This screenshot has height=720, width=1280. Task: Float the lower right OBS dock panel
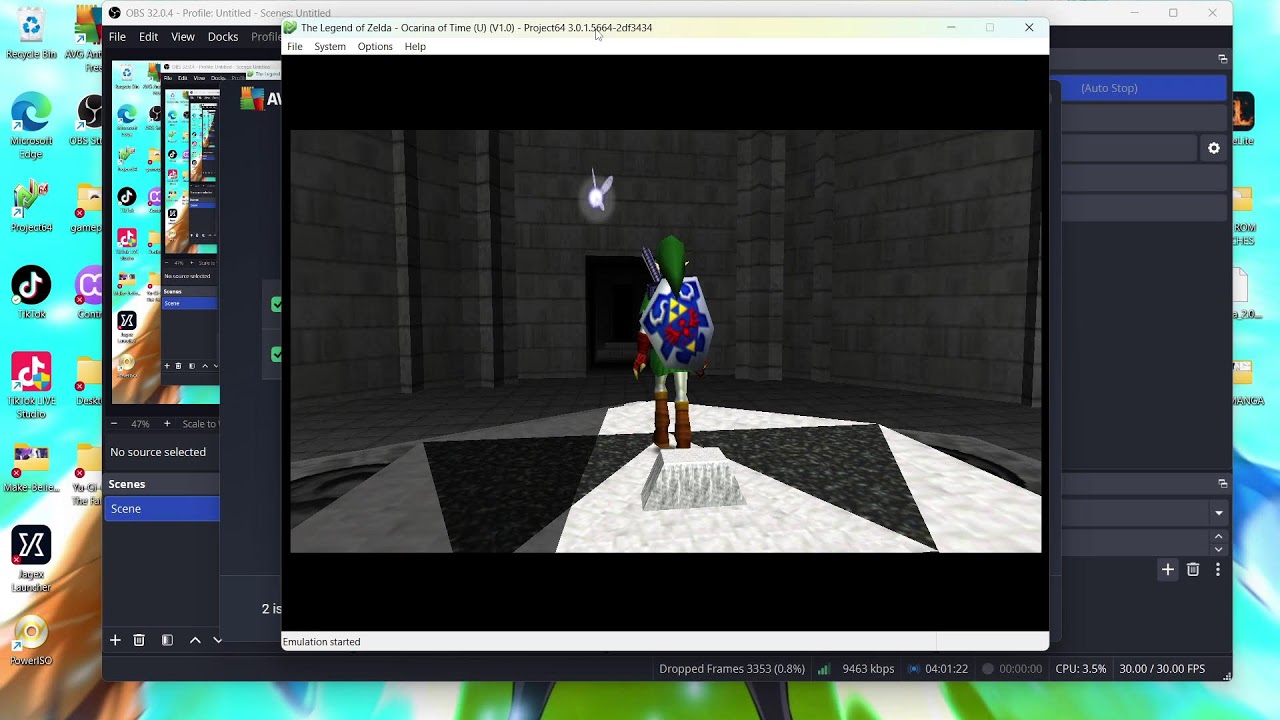click(x=1222, y=483)
